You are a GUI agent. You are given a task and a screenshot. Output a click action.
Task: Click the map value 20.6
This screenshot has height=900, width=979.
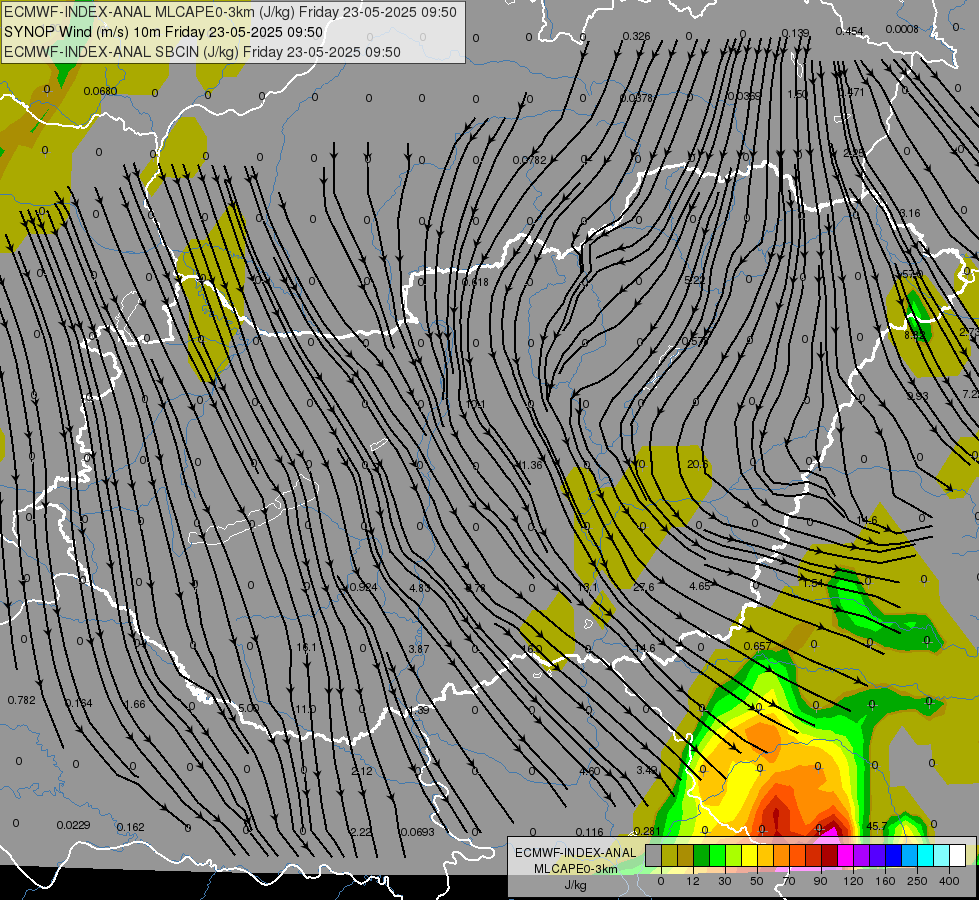[x=697, y=464]
